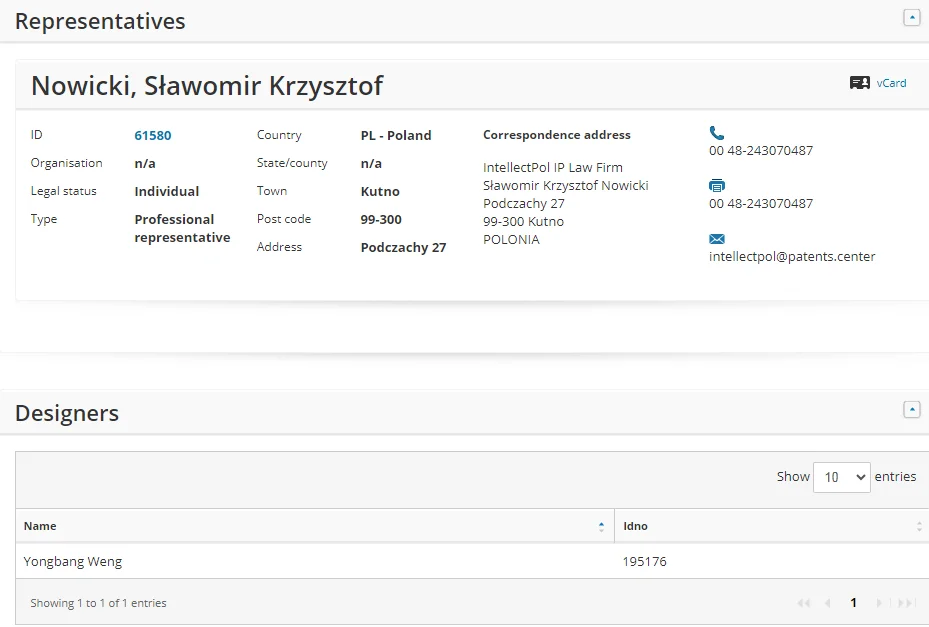
Task: Click the vCard icon
Action: [x=859, y=83]
